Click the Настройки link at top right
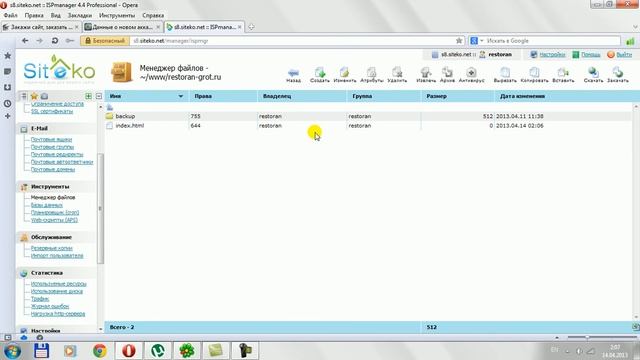 [552, 54]
